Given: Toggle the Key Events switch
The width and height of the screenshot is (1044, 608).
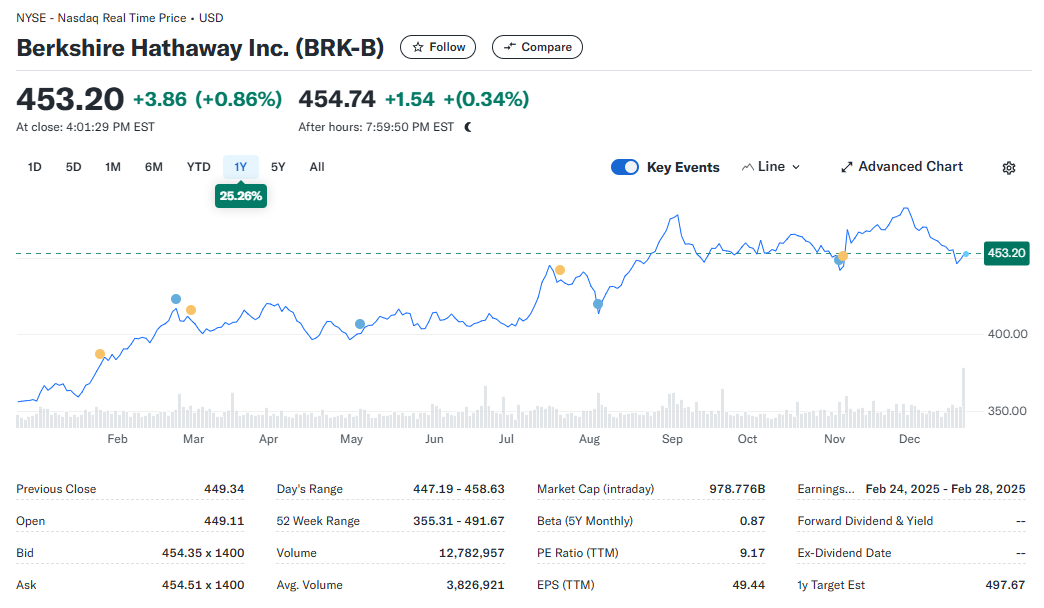Looking at the screenshot, I should (x=625, y=167).
